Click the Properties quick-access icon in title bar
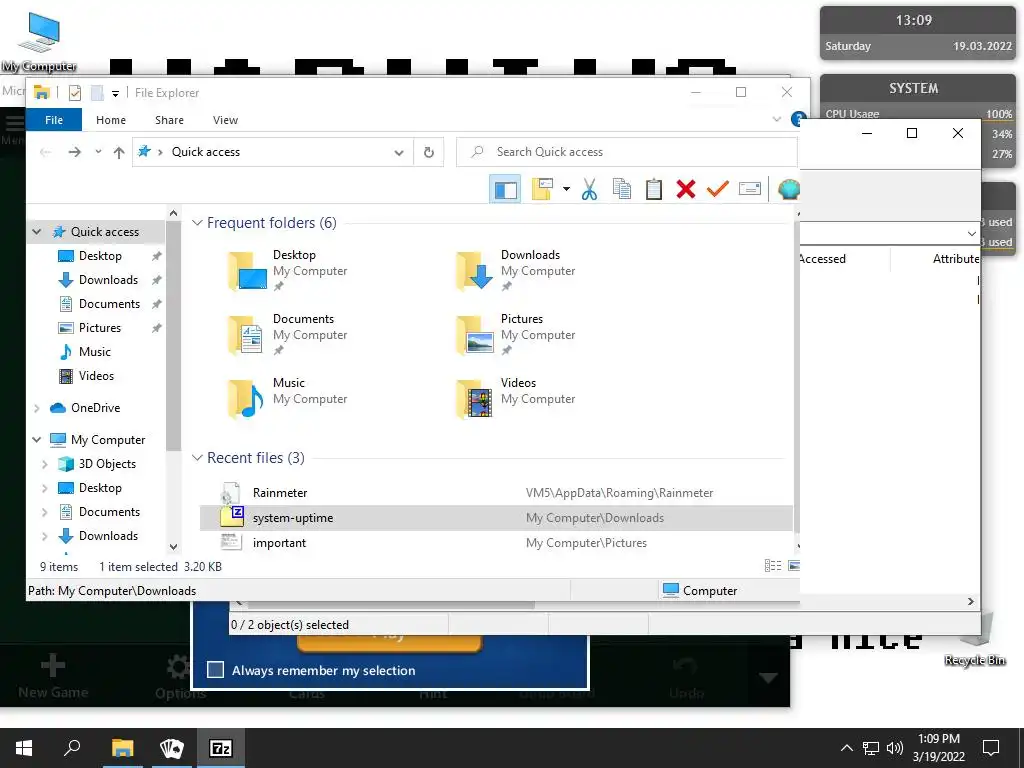Viewport: 1024px width, 768px height. pos(74,93)
